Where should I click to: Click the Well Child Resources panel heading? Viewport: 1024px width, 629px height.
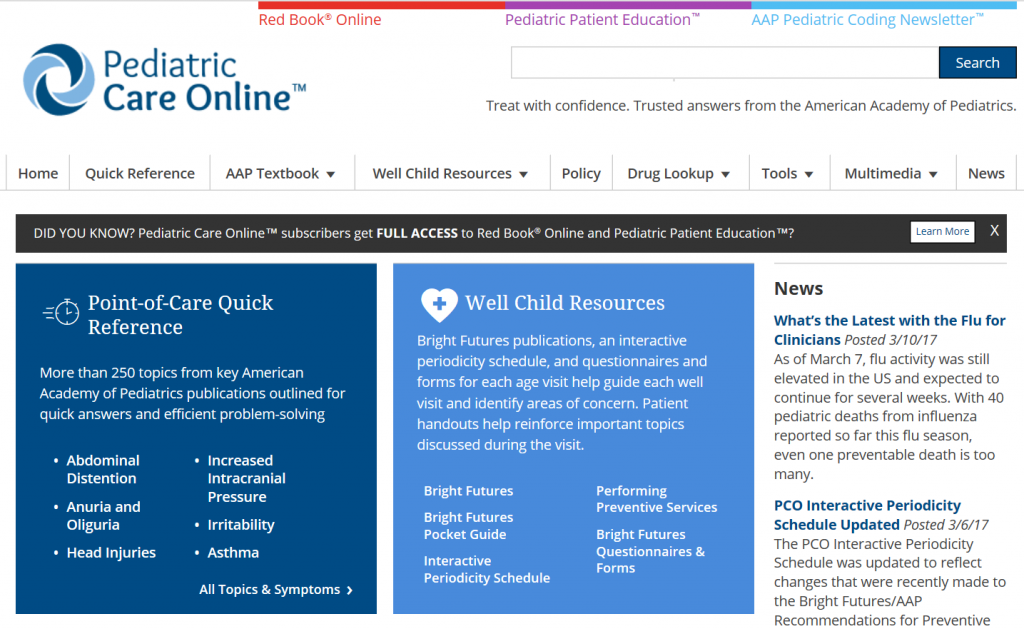(565, 302)
